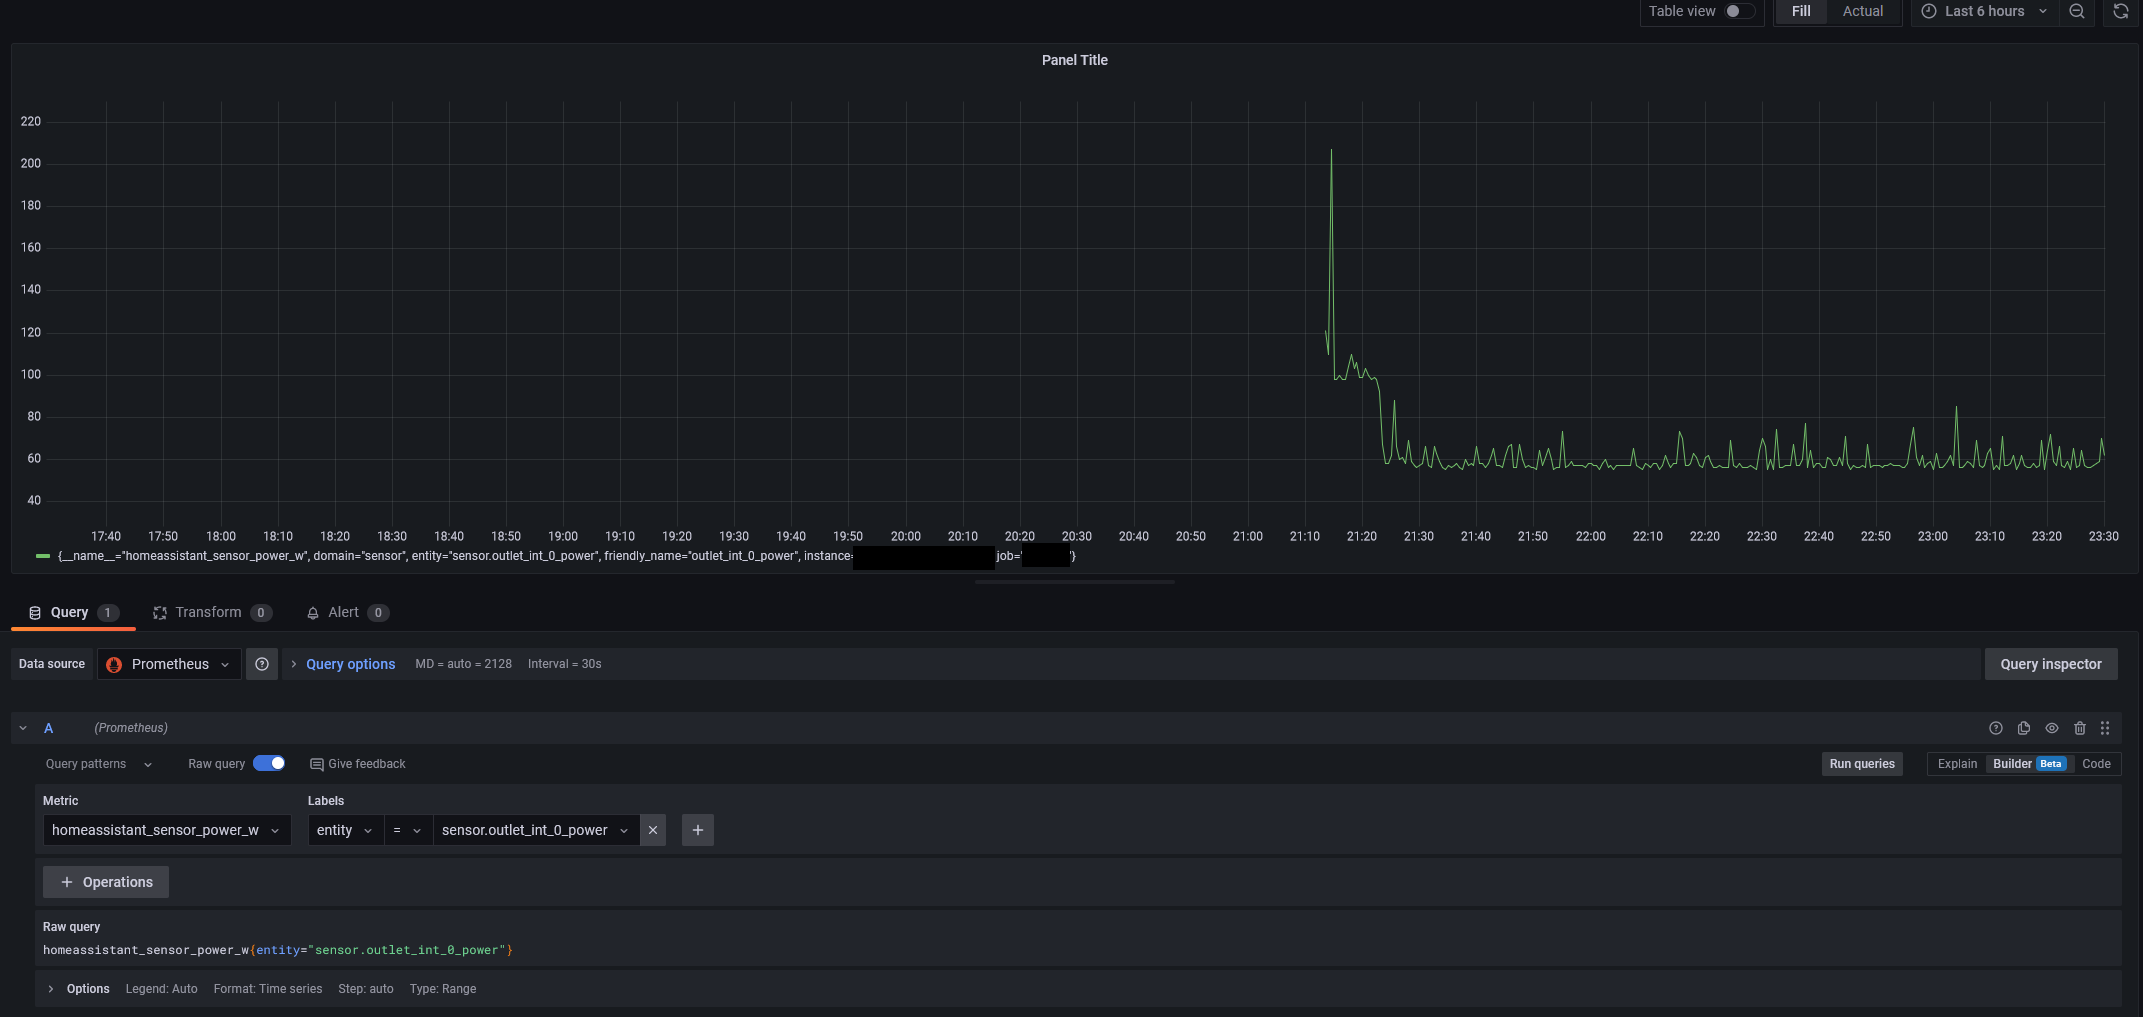Viewport: 2143px width, 1017px height.
Task: Duplicate query A with copy icon
Action: pyautogui.click(x=2023, y=728)
